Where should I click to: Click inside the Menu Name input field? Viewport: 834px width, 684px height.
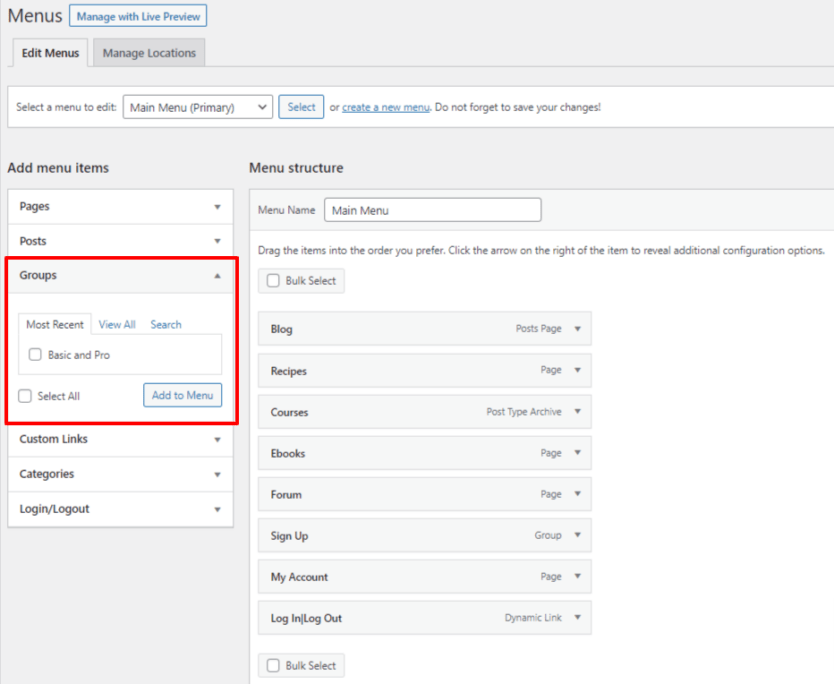(432, 210)
